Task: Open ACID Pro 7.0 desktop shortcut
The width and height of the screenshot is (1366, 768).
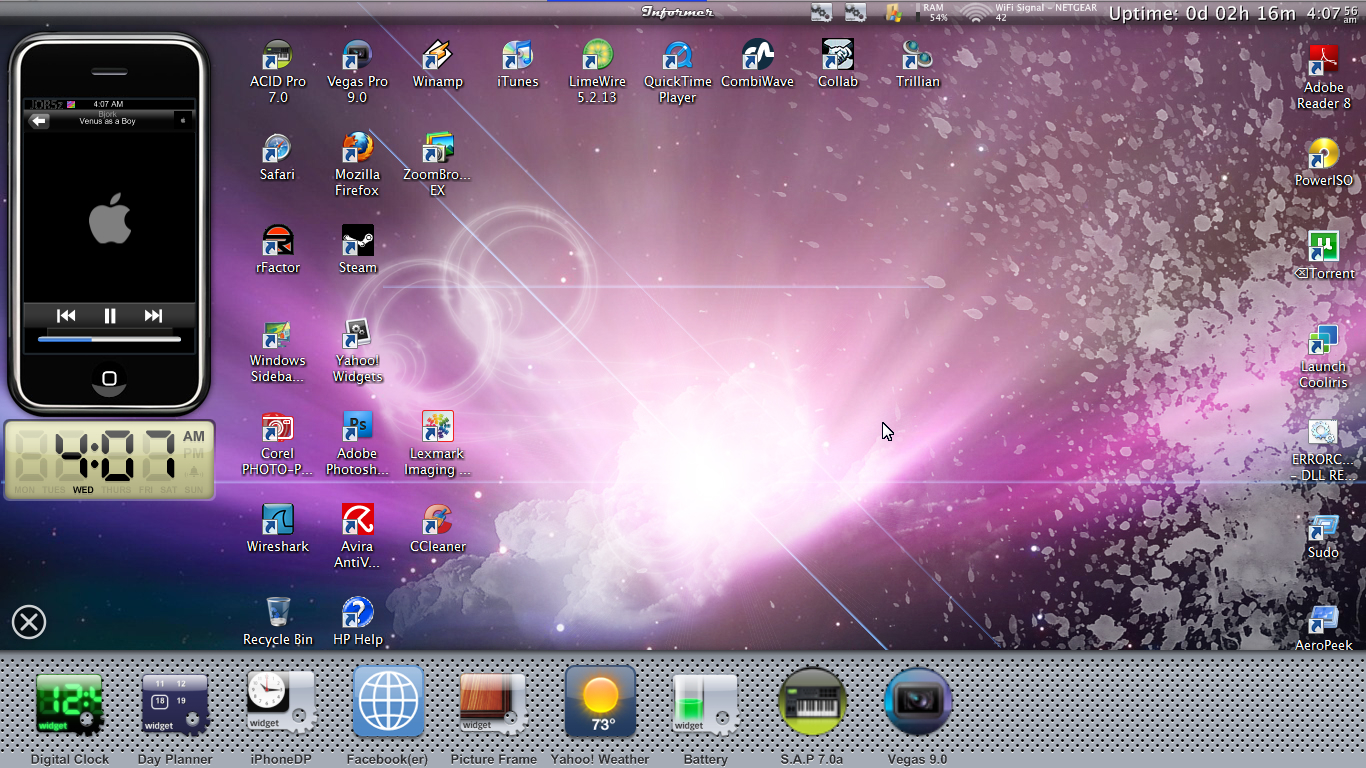Action: coord(277,71)
